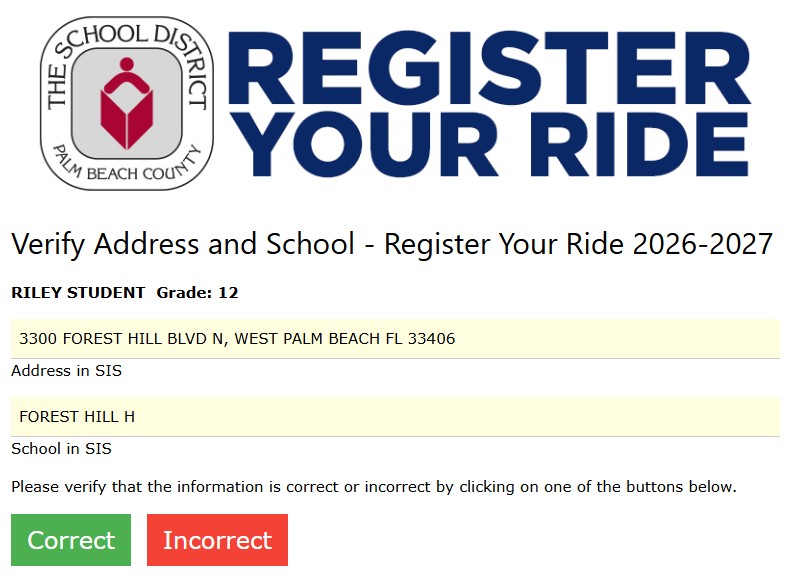
Task: Select the Address in SIS field
Action: click(x=396, y=338)
